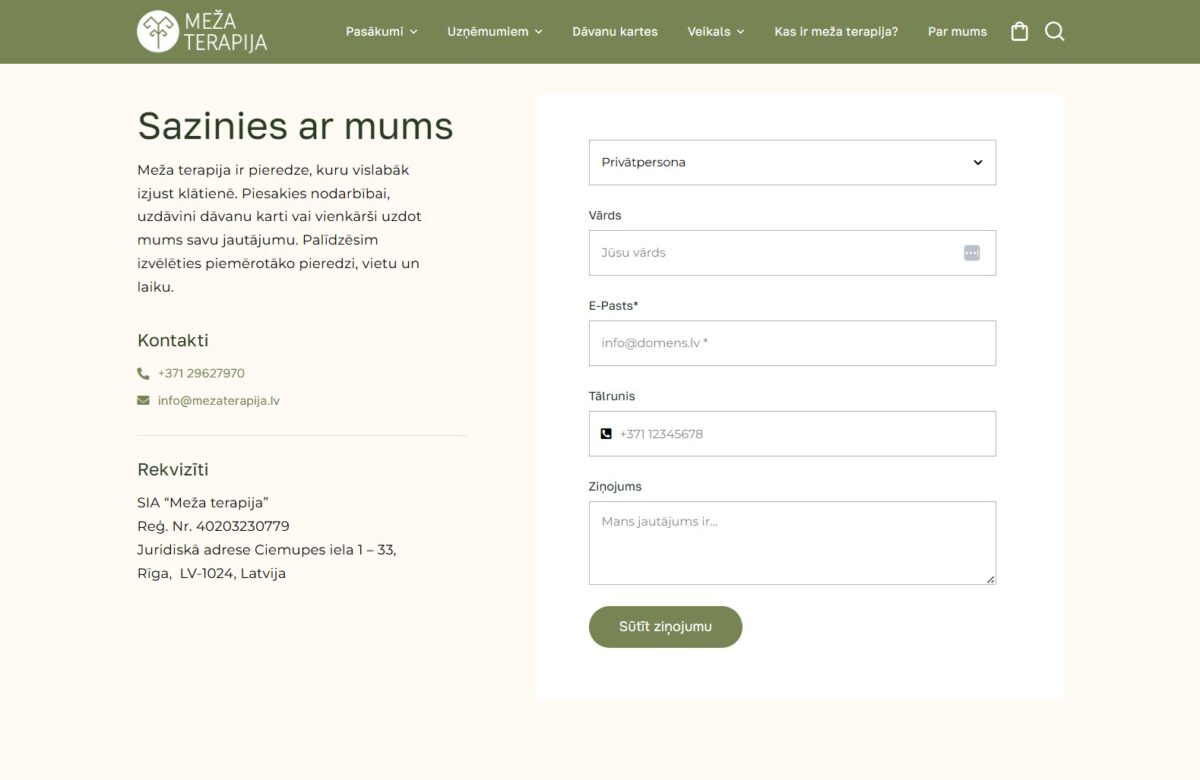Screen dimensions: 1200x780
Task: Expand the Uzņēmumiem menu
Action: click(494, 32)
